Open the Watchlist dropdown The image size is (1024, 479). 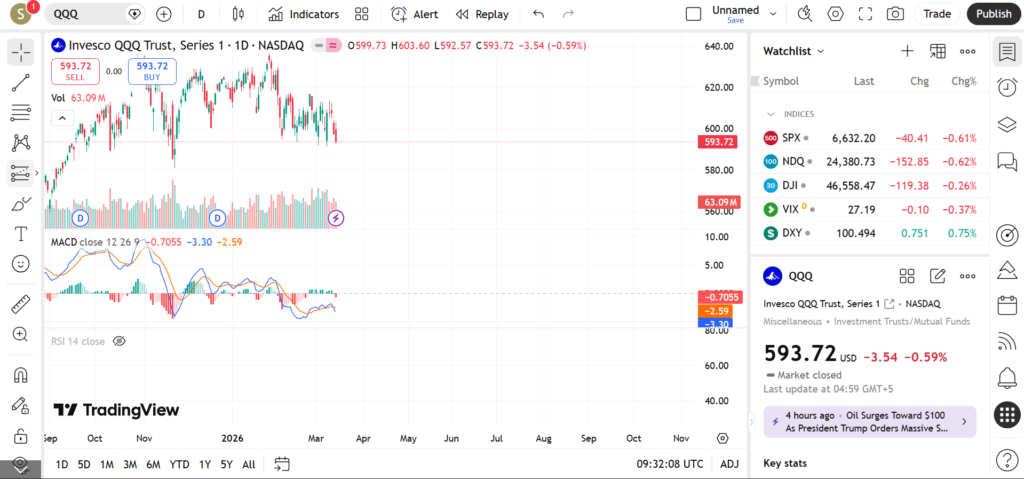pyautogui.click(x=794, y=51)
